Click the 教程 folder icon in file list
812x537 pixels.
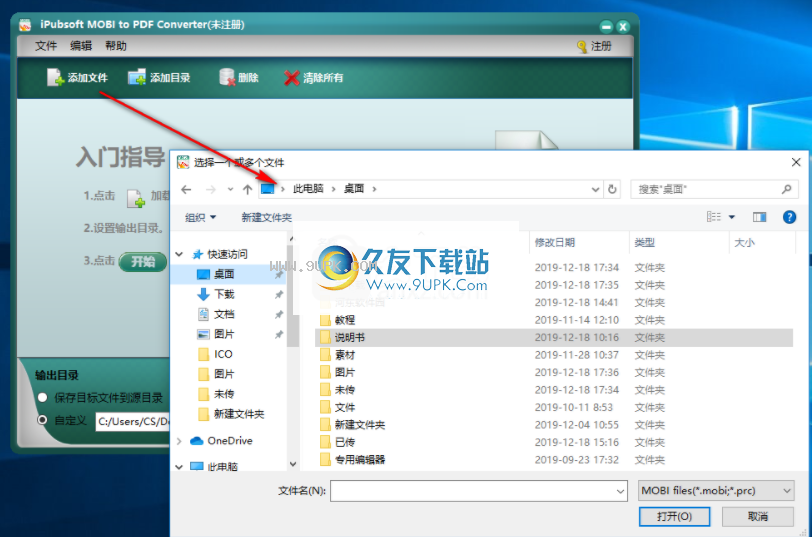(325, 320)
